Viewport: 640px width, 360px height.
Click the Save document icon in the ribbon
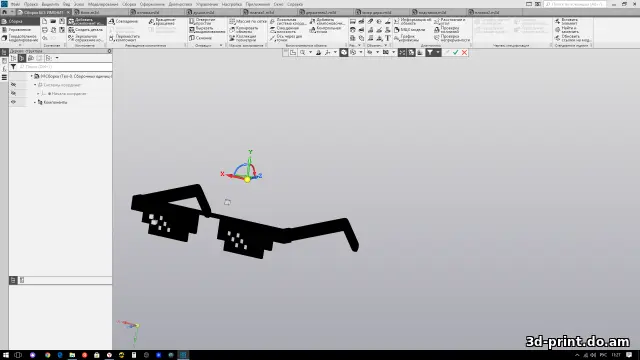[62, 21]
